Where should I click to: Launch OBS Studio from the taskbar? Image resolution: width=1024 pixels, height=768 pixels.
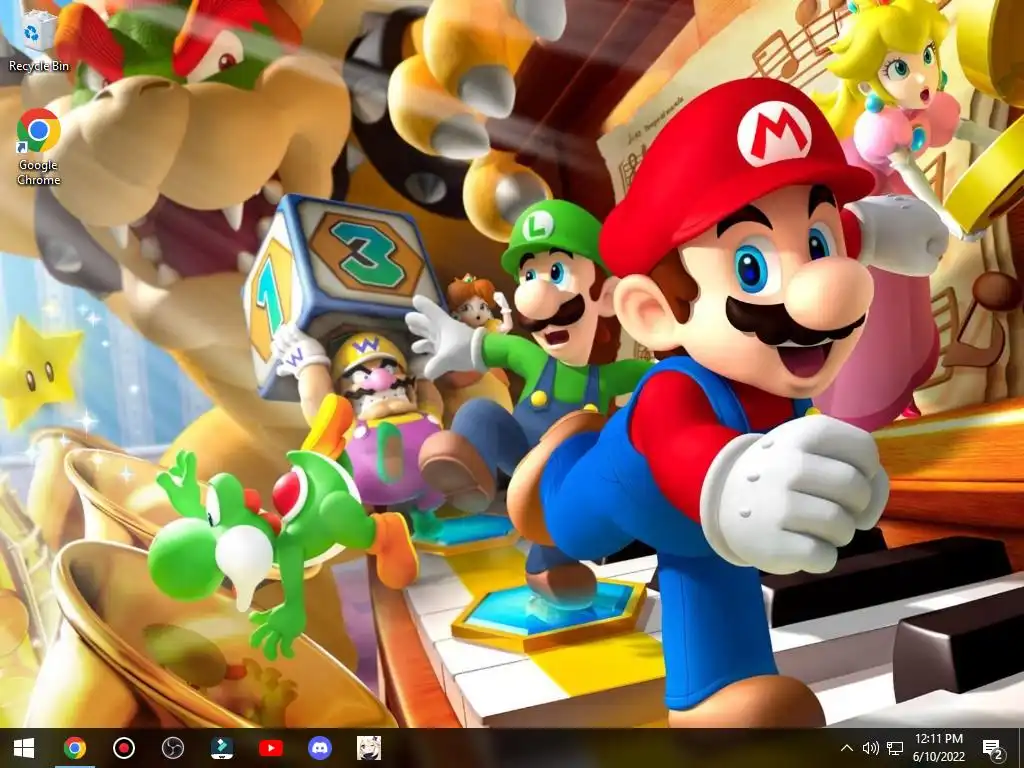[172, 748]
